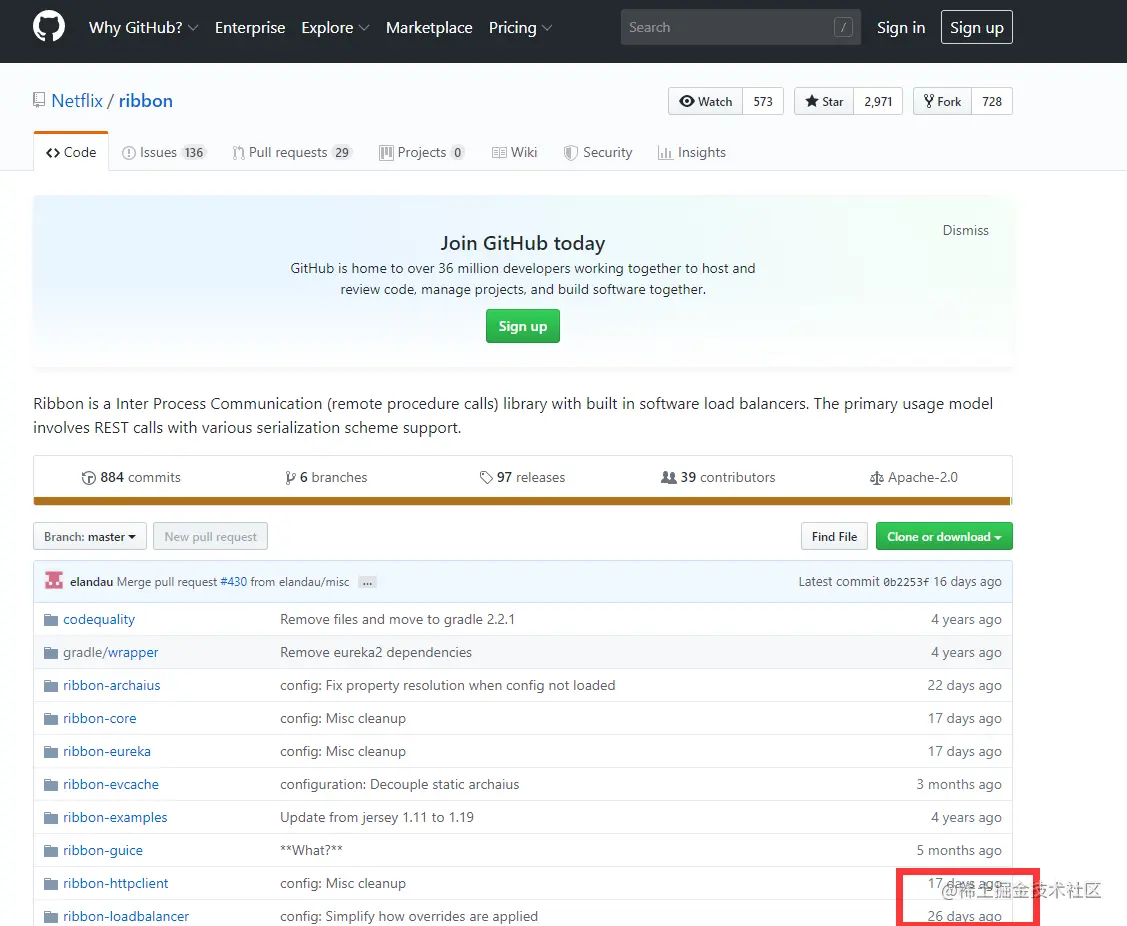Expand the Pricing menu

coord(520,27)
